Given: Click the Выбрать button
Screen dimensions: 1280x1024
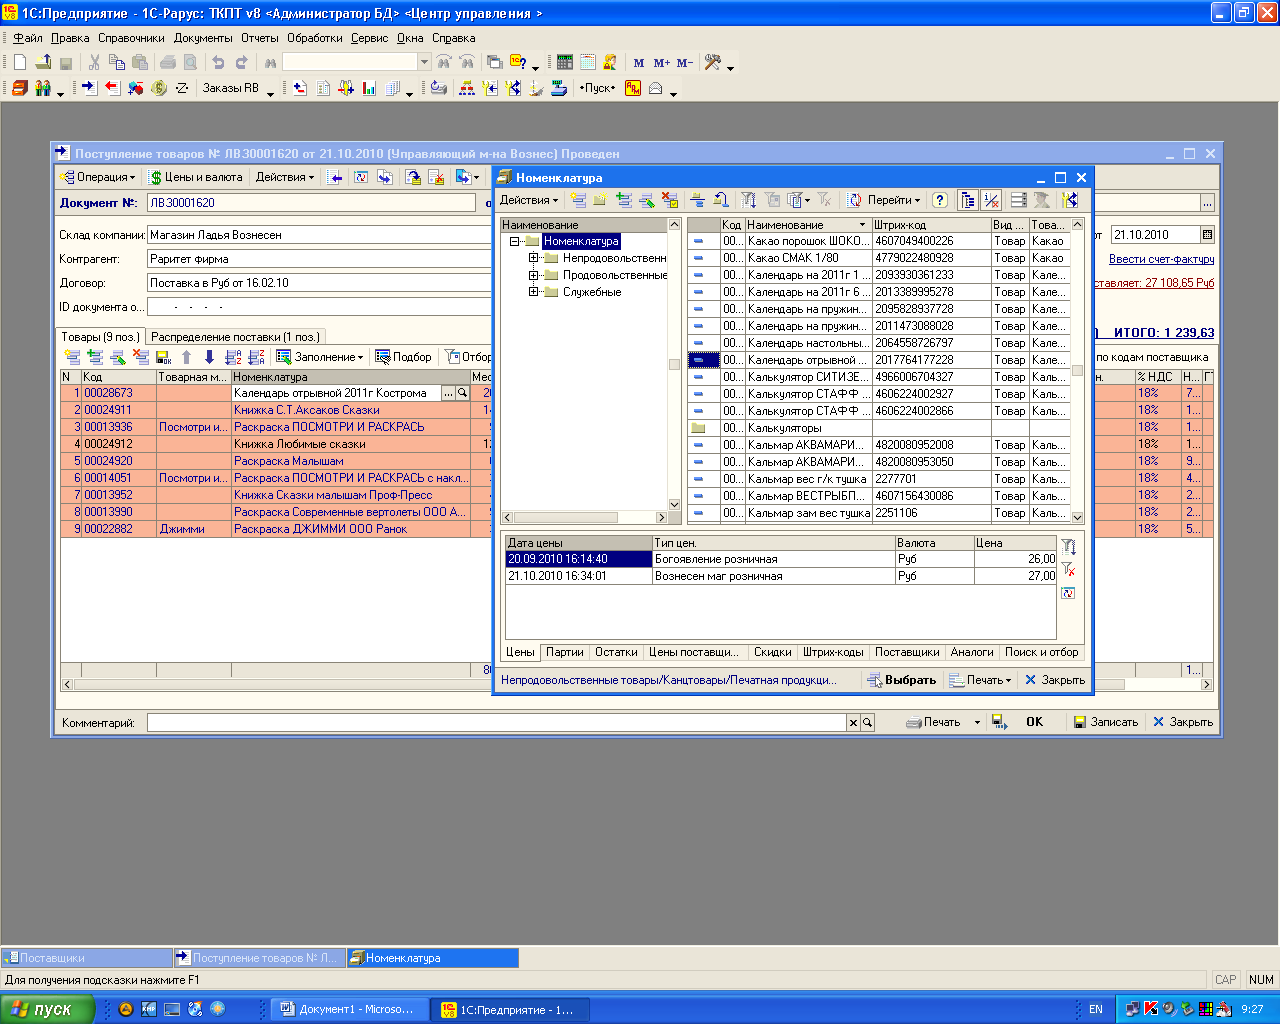Looking at the screenshot, I should tap(902, 680).
